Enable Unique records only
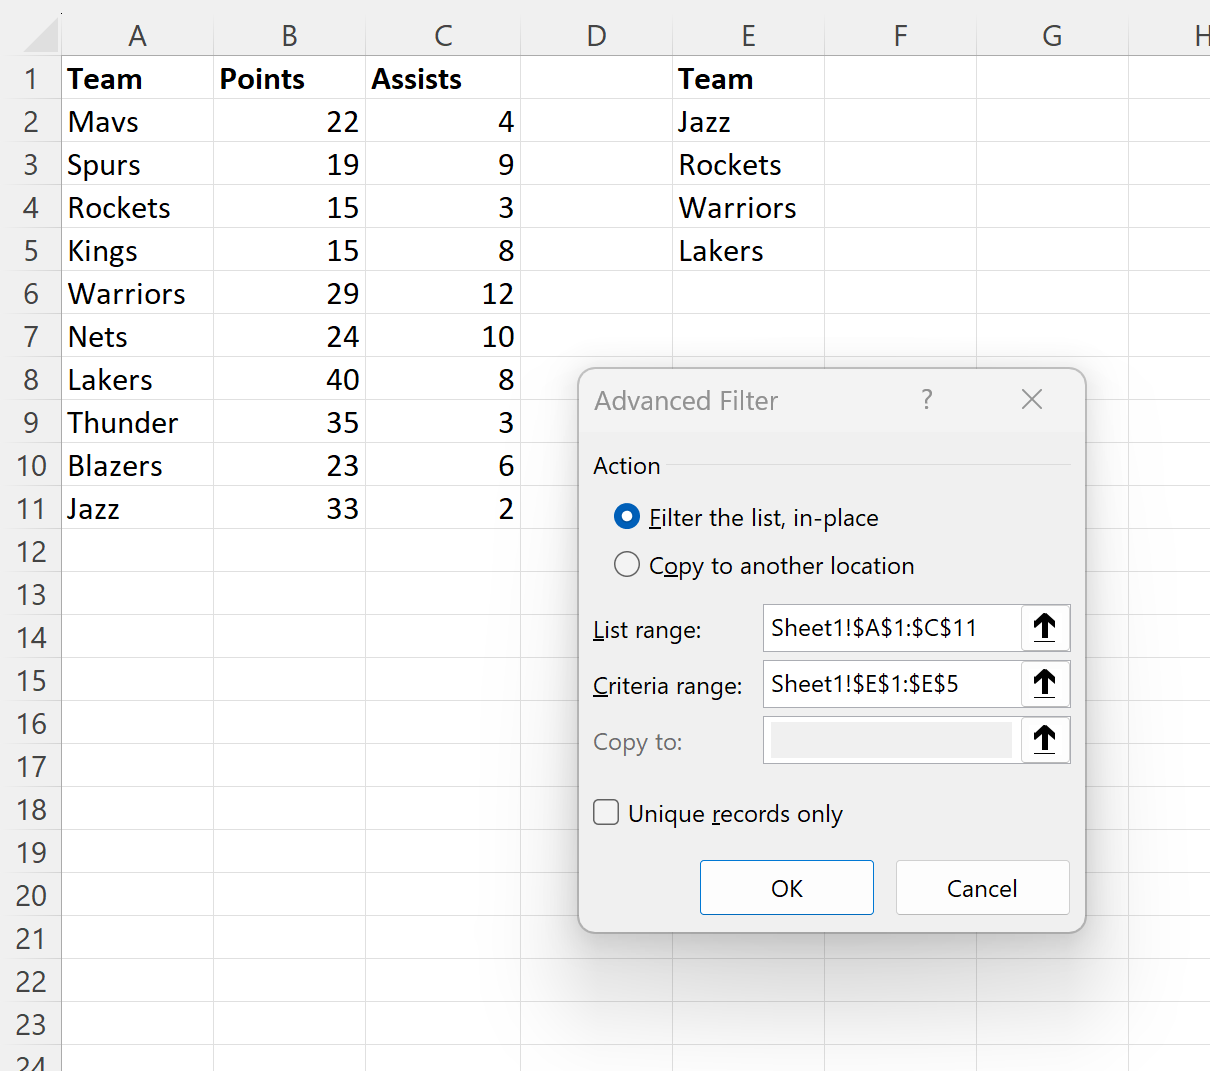The width and height of the screenshot is (1210, 1071). (606, 812)
